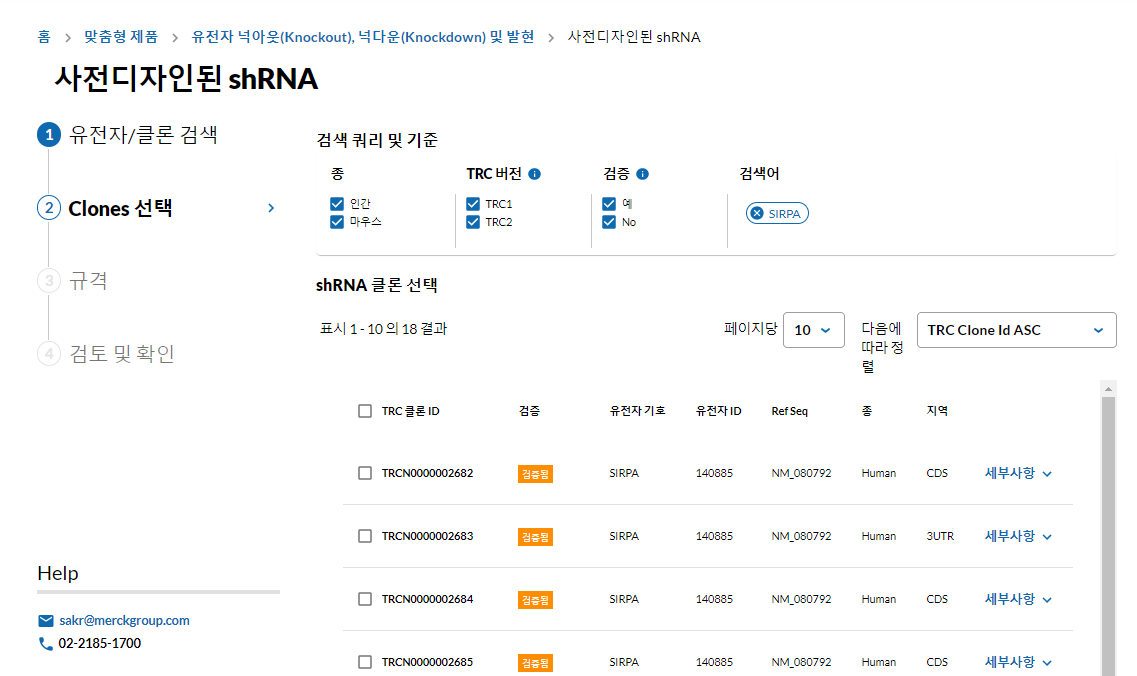The image size is (1137, 676).
Task: Check the select-all checkbox in table header
Action: (365, 411)
